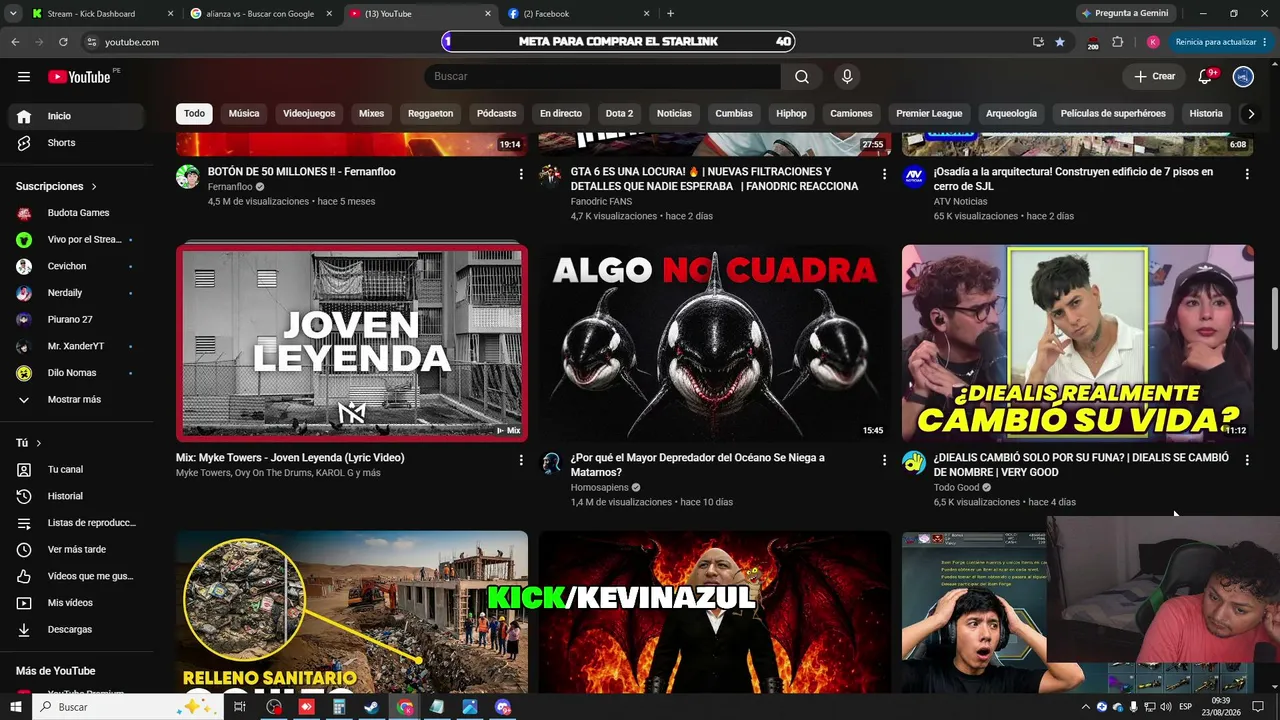Viewport: 1280px width, 720px height.
Task: Open Todo Good channel avatar
Action: coord(914,463)
